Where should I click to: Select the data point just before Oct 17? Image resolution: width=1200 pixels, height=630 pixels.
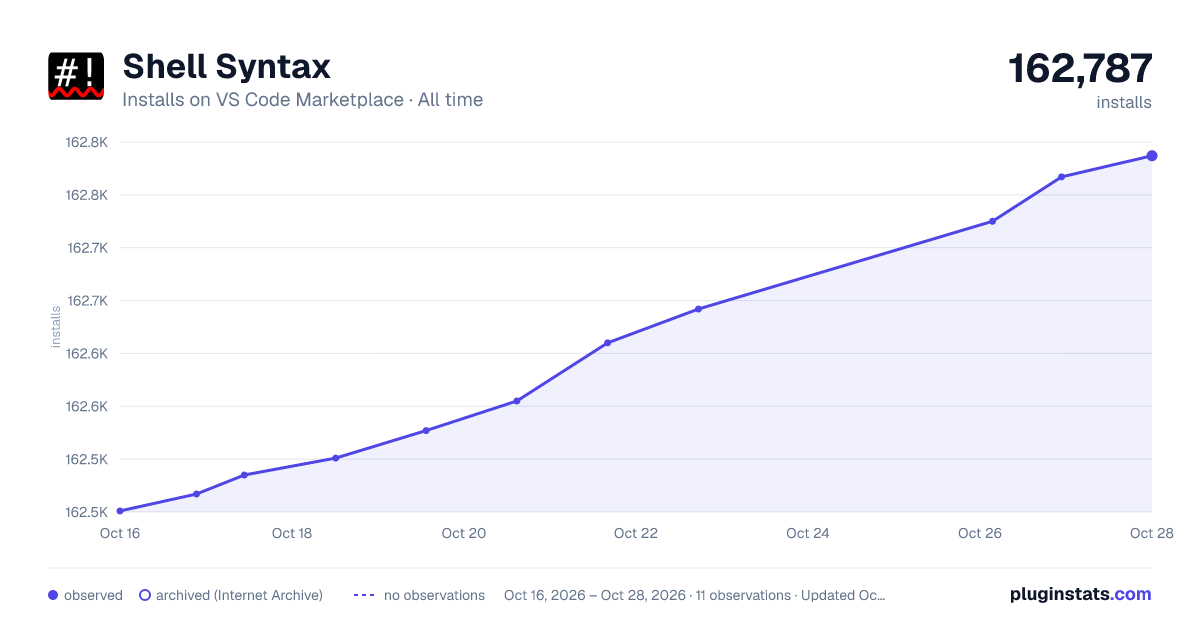196,494
